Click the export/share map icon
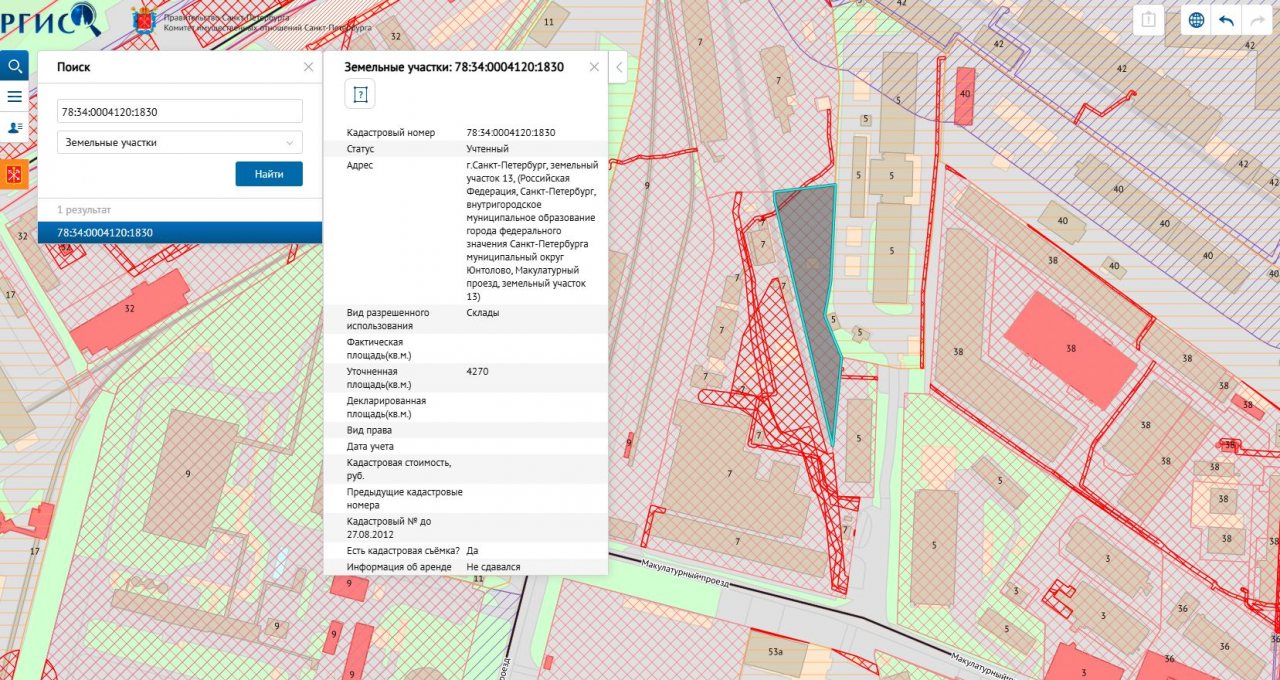 (1150, 20)
